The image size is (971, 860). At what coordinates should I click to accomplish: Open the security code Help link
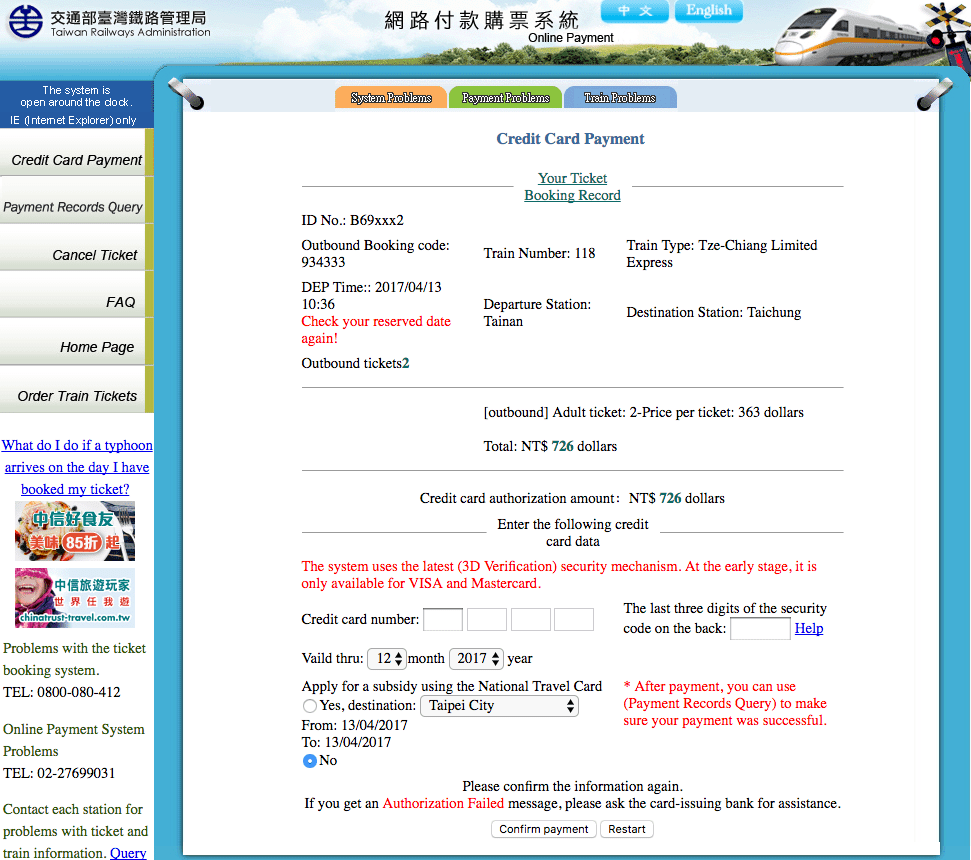coord(809,628)
